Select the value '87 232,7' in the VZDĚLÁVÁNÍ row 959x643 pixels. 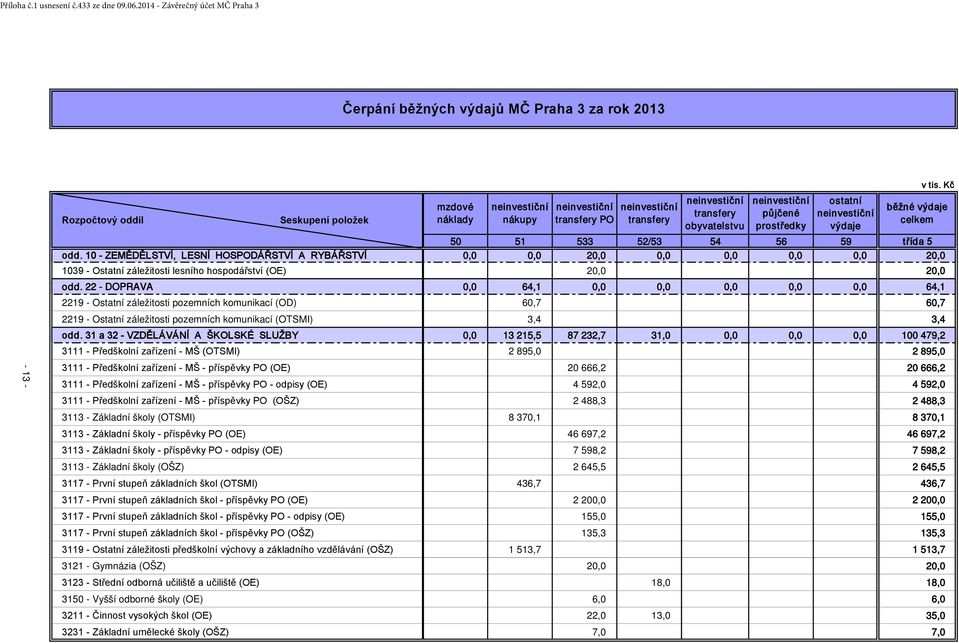click(x=587, y=336)
